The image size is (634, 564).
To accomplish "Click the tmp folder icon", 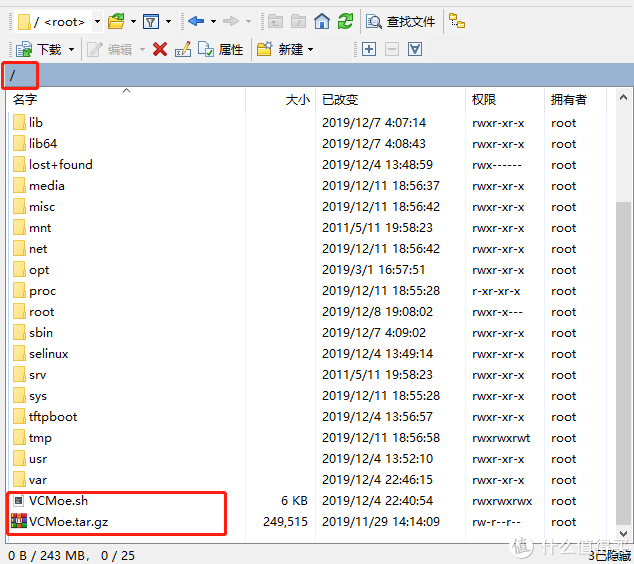I will click(19, 438).
